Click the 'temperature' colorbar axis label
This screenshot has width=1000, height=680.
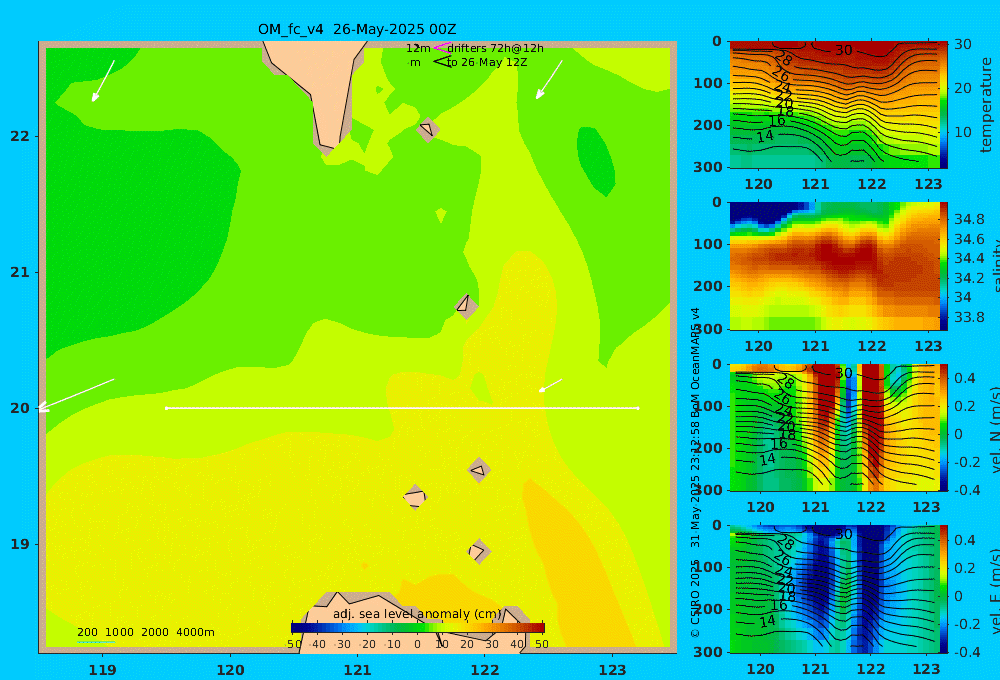point(987,105)
